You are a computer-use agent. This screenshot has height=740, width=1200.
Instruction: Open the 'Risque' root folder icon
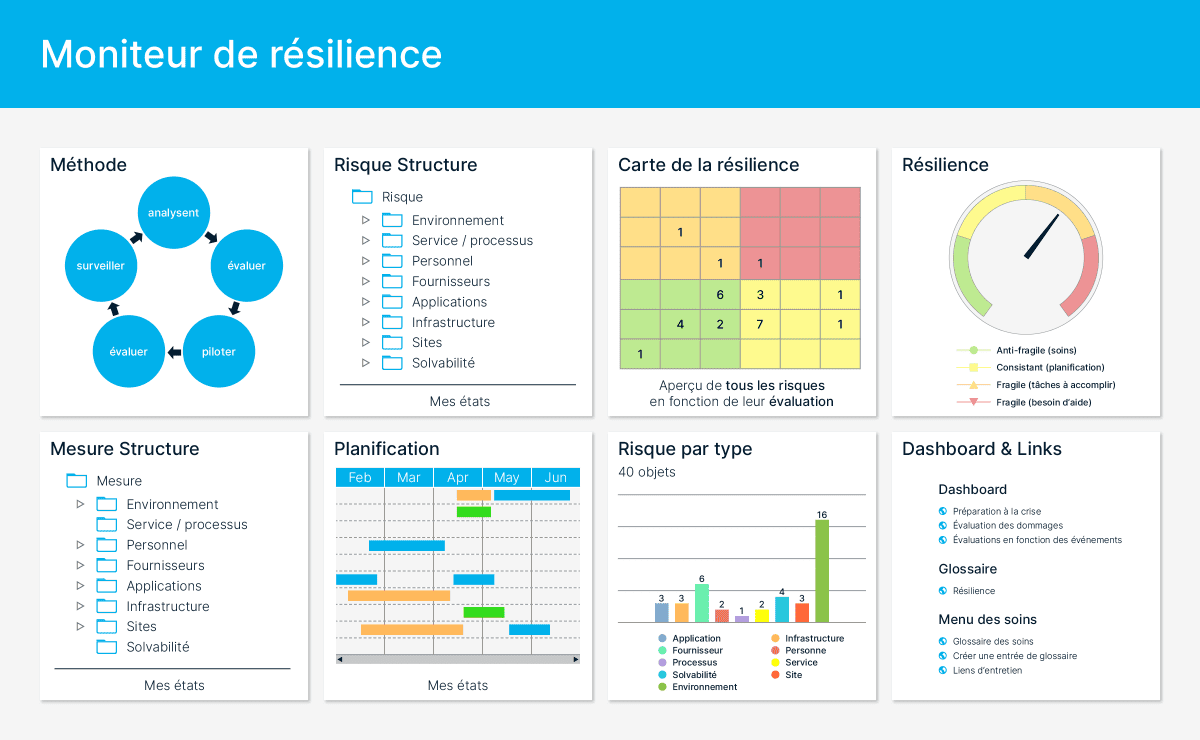[x=362, y=196]
